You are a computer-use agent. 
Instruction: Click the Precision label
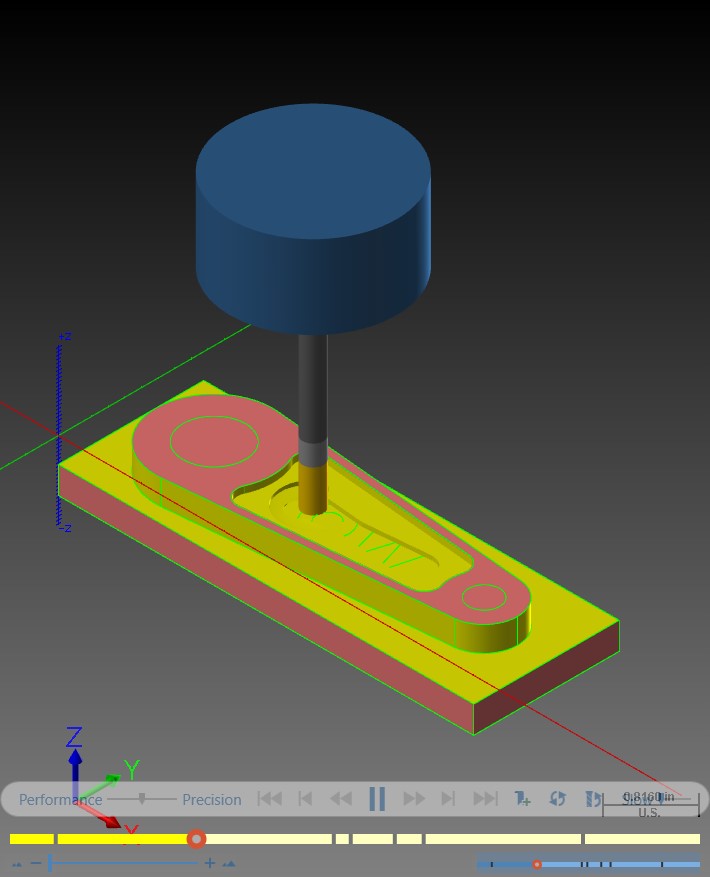tap(211, 800)
